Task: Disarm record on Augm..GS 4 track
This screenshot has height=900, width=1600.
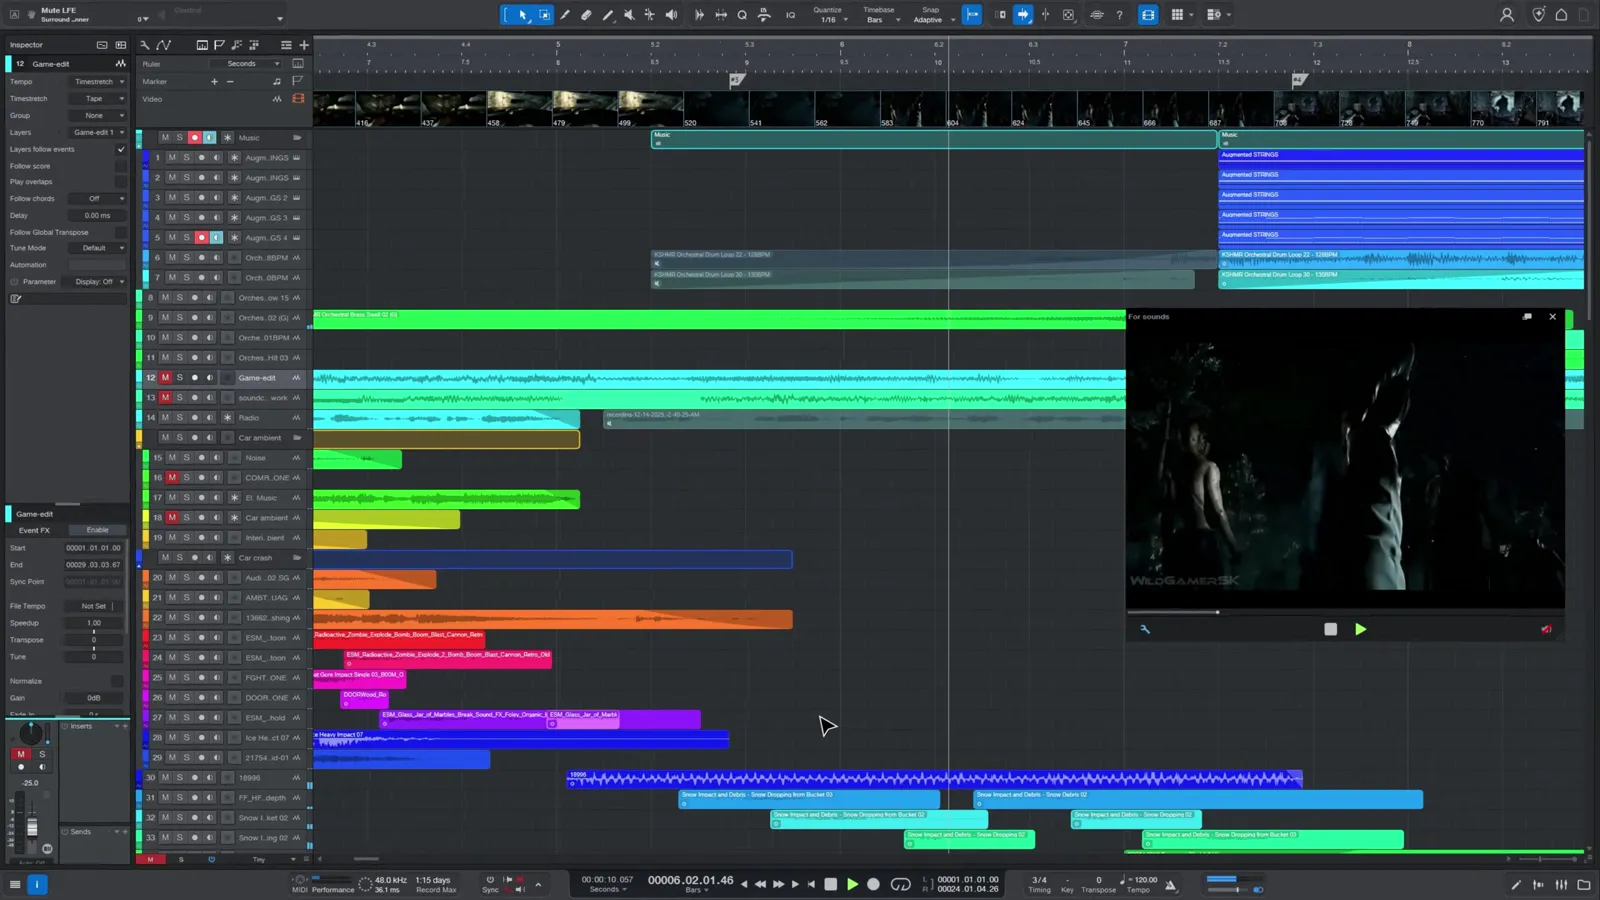Action: pos(201,238)
